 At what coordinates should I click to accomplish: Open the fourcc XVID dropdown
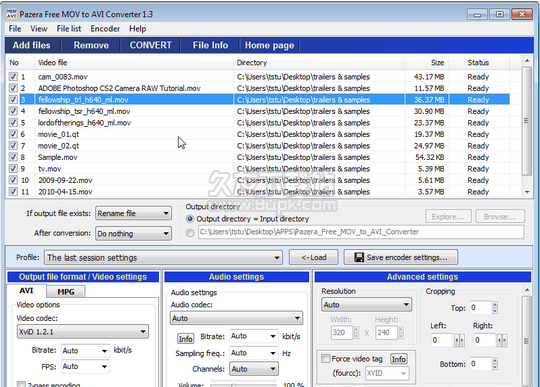(387, 373)
